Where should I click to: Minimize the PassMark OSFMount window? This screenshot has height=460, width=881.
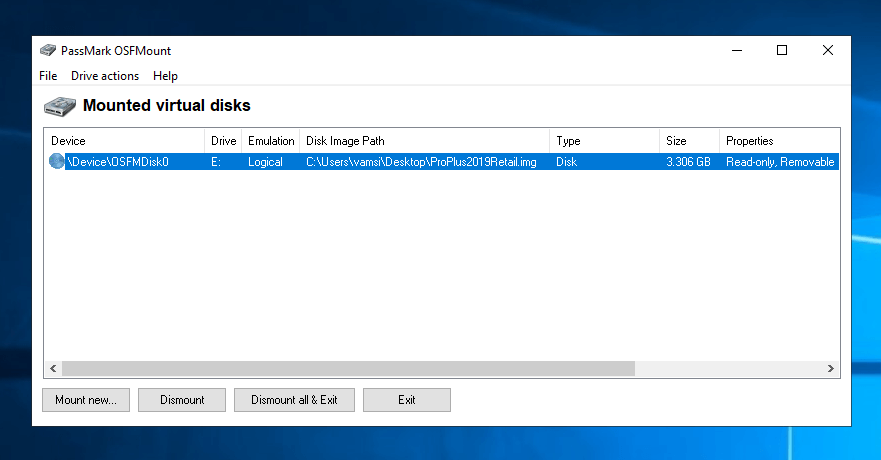737,51
